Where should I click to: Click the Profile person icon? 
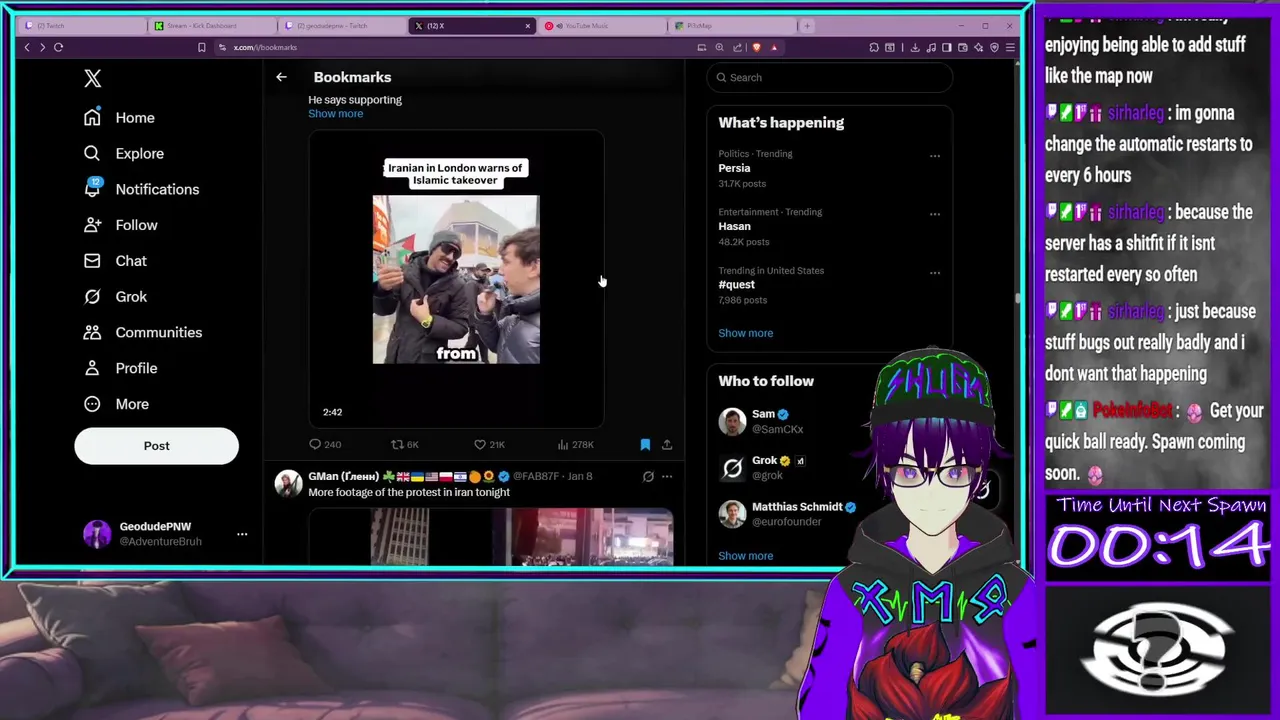(92, 368)
